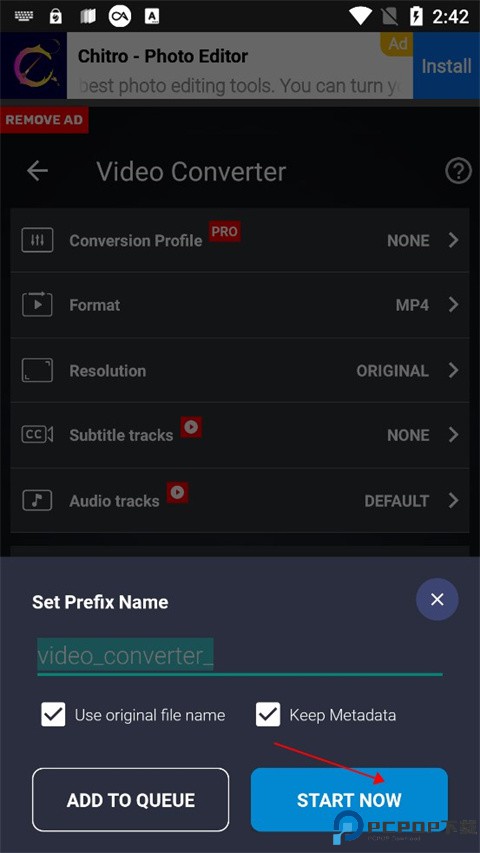
Task: Uncheck Use original file name
Action: pyautogui.click(x=53, y=714)
